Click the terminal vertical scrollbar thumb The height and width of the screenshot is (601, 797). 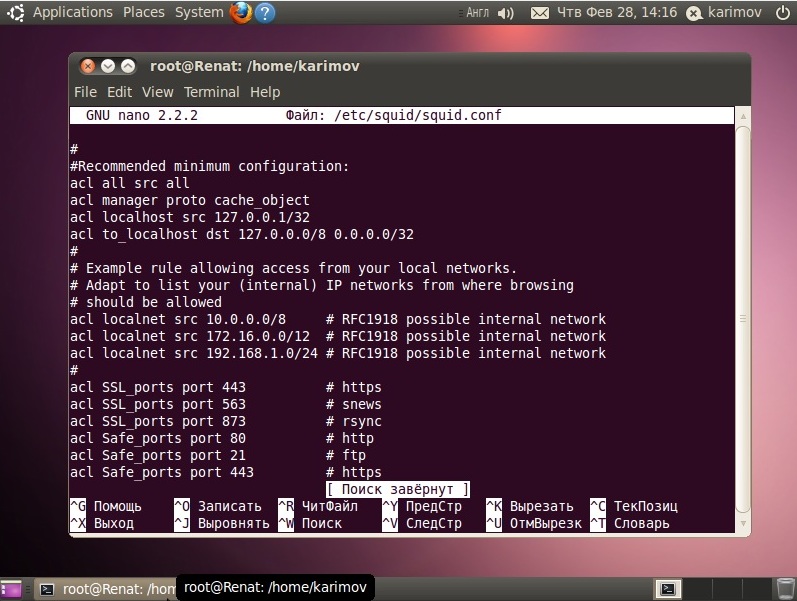coord(743,319)
